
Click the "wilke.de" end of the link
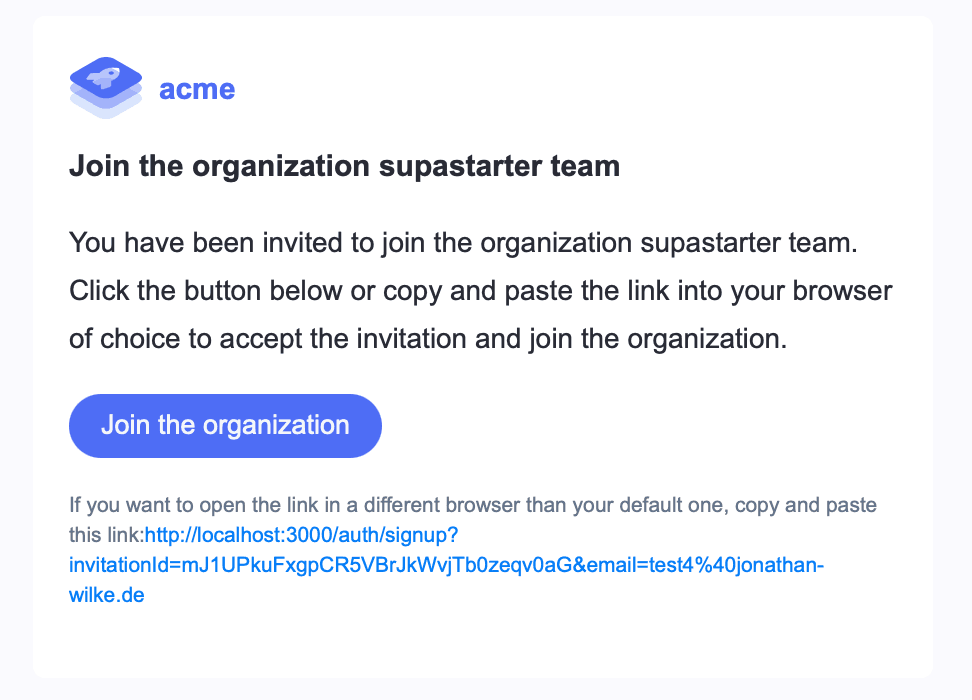pyautogui.click(x=106, y=596)
